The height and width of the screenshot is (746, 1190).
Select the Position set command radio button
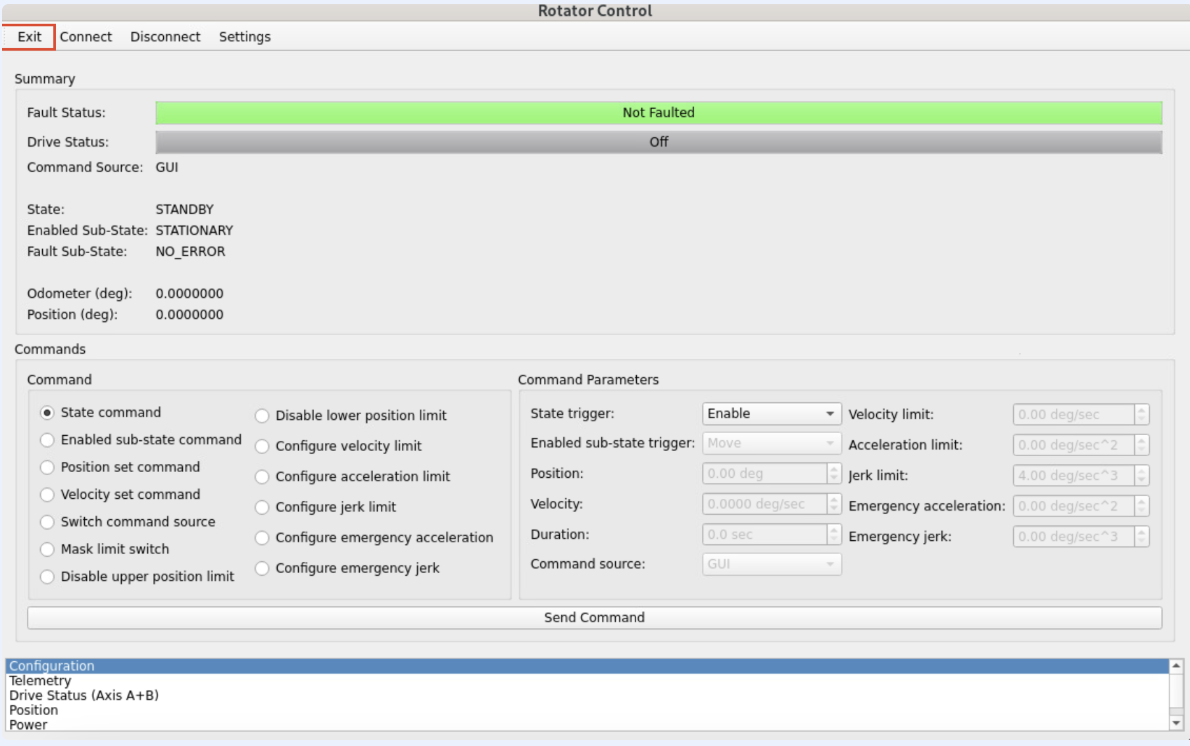pyautogui.click(x=47, y=467)
